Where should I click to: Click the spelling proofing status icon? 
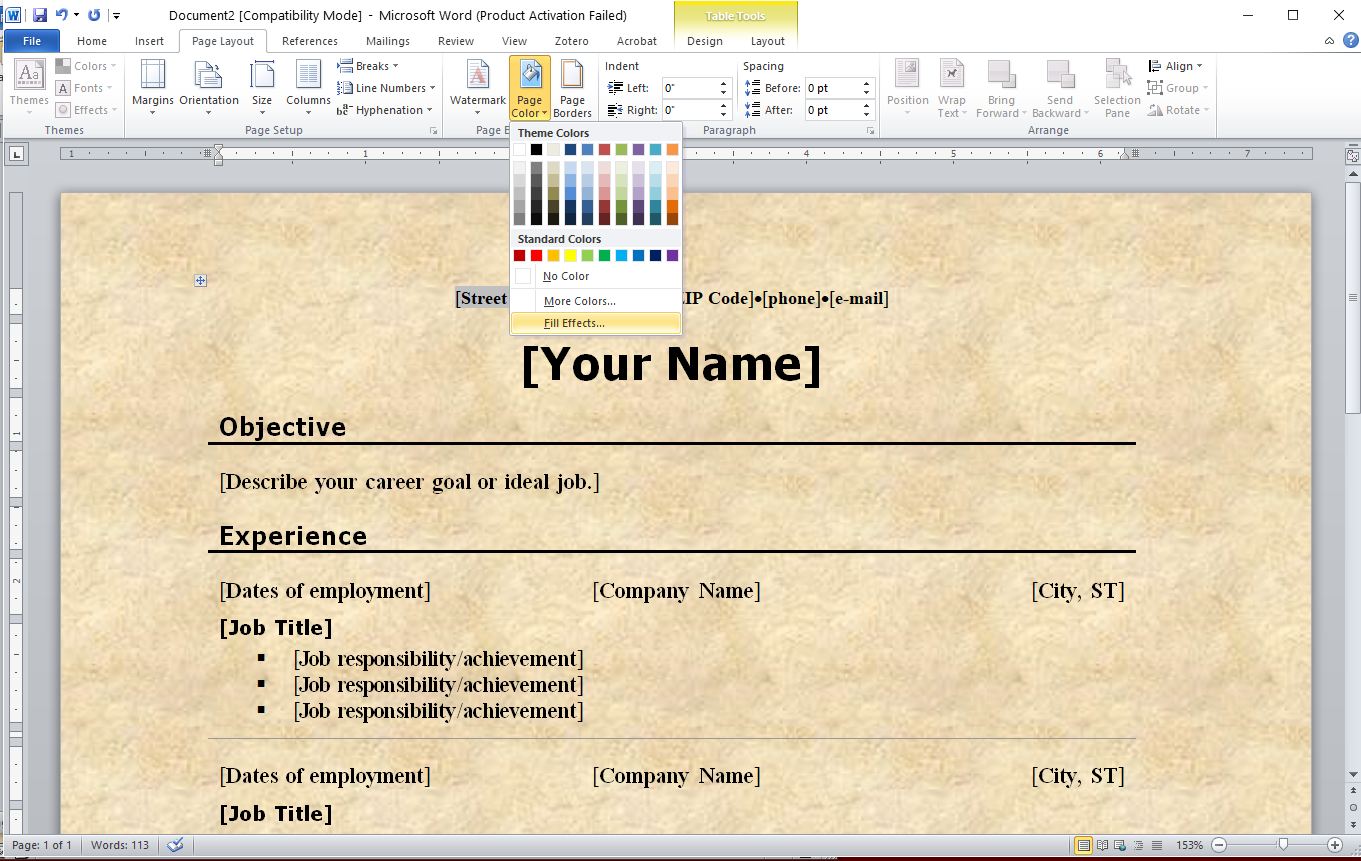[176, 845]
